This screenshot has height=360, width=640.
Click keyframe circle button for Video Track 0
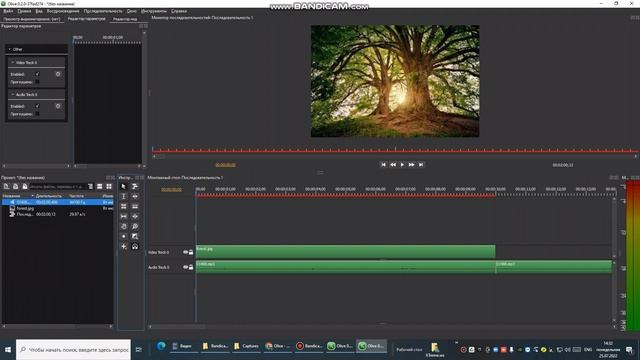pos(58,74)
